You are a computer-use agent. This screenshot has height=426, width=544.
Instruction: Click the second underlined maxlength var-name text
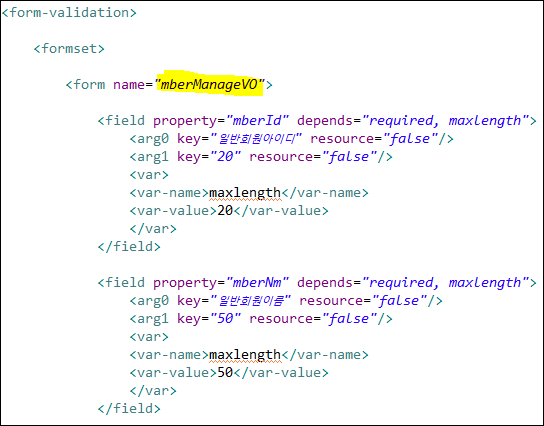(x=245, y=355)
